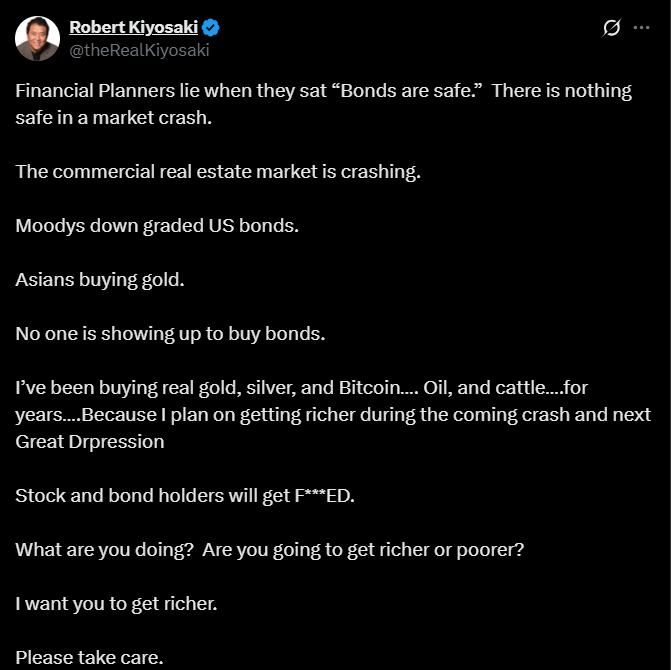Click the "Please take care" closing line
Screen dimensions: 671x670
89,658
